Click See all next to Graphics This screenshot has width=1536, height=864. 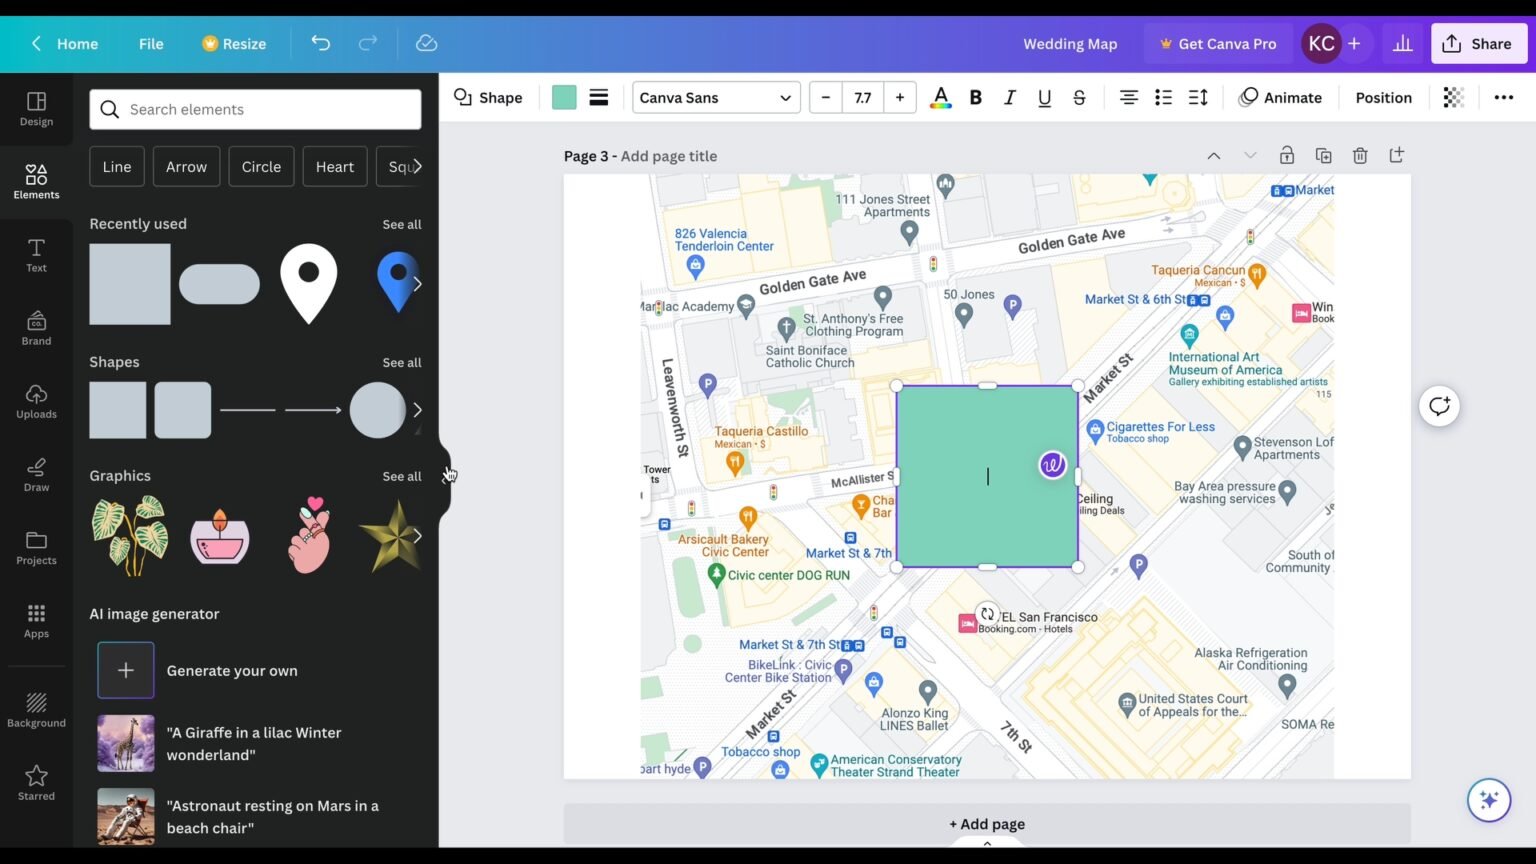click(402, 475)
